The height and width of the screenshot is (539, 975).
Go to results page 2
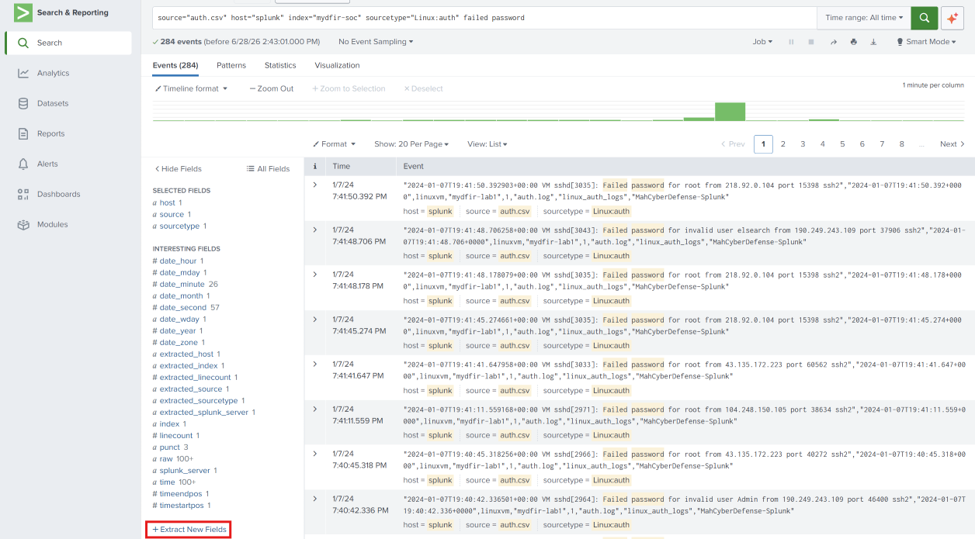tap(783, 144)
